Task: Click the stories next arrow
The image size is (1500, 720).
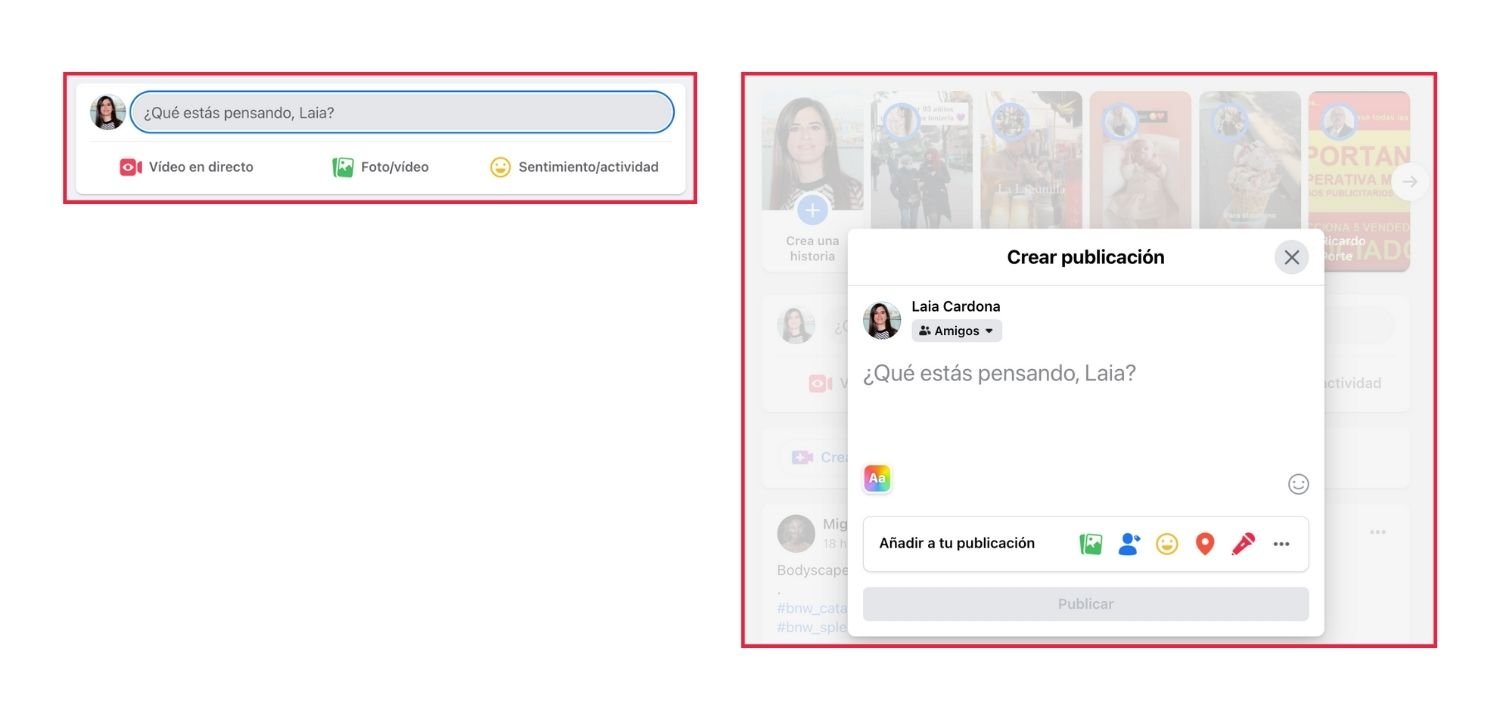Action: tap(1410, 182)
